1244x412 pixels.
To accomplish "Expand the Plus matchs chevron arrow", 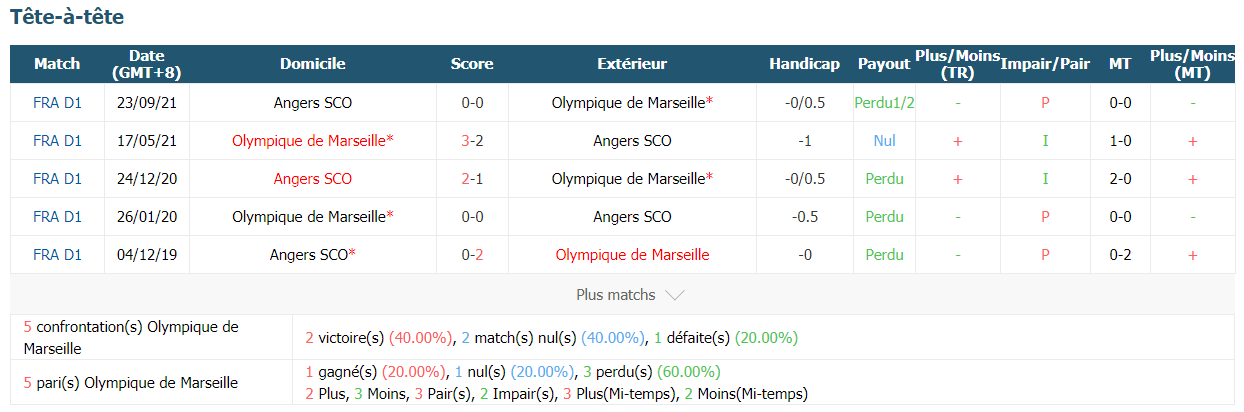I will [674, 295].
